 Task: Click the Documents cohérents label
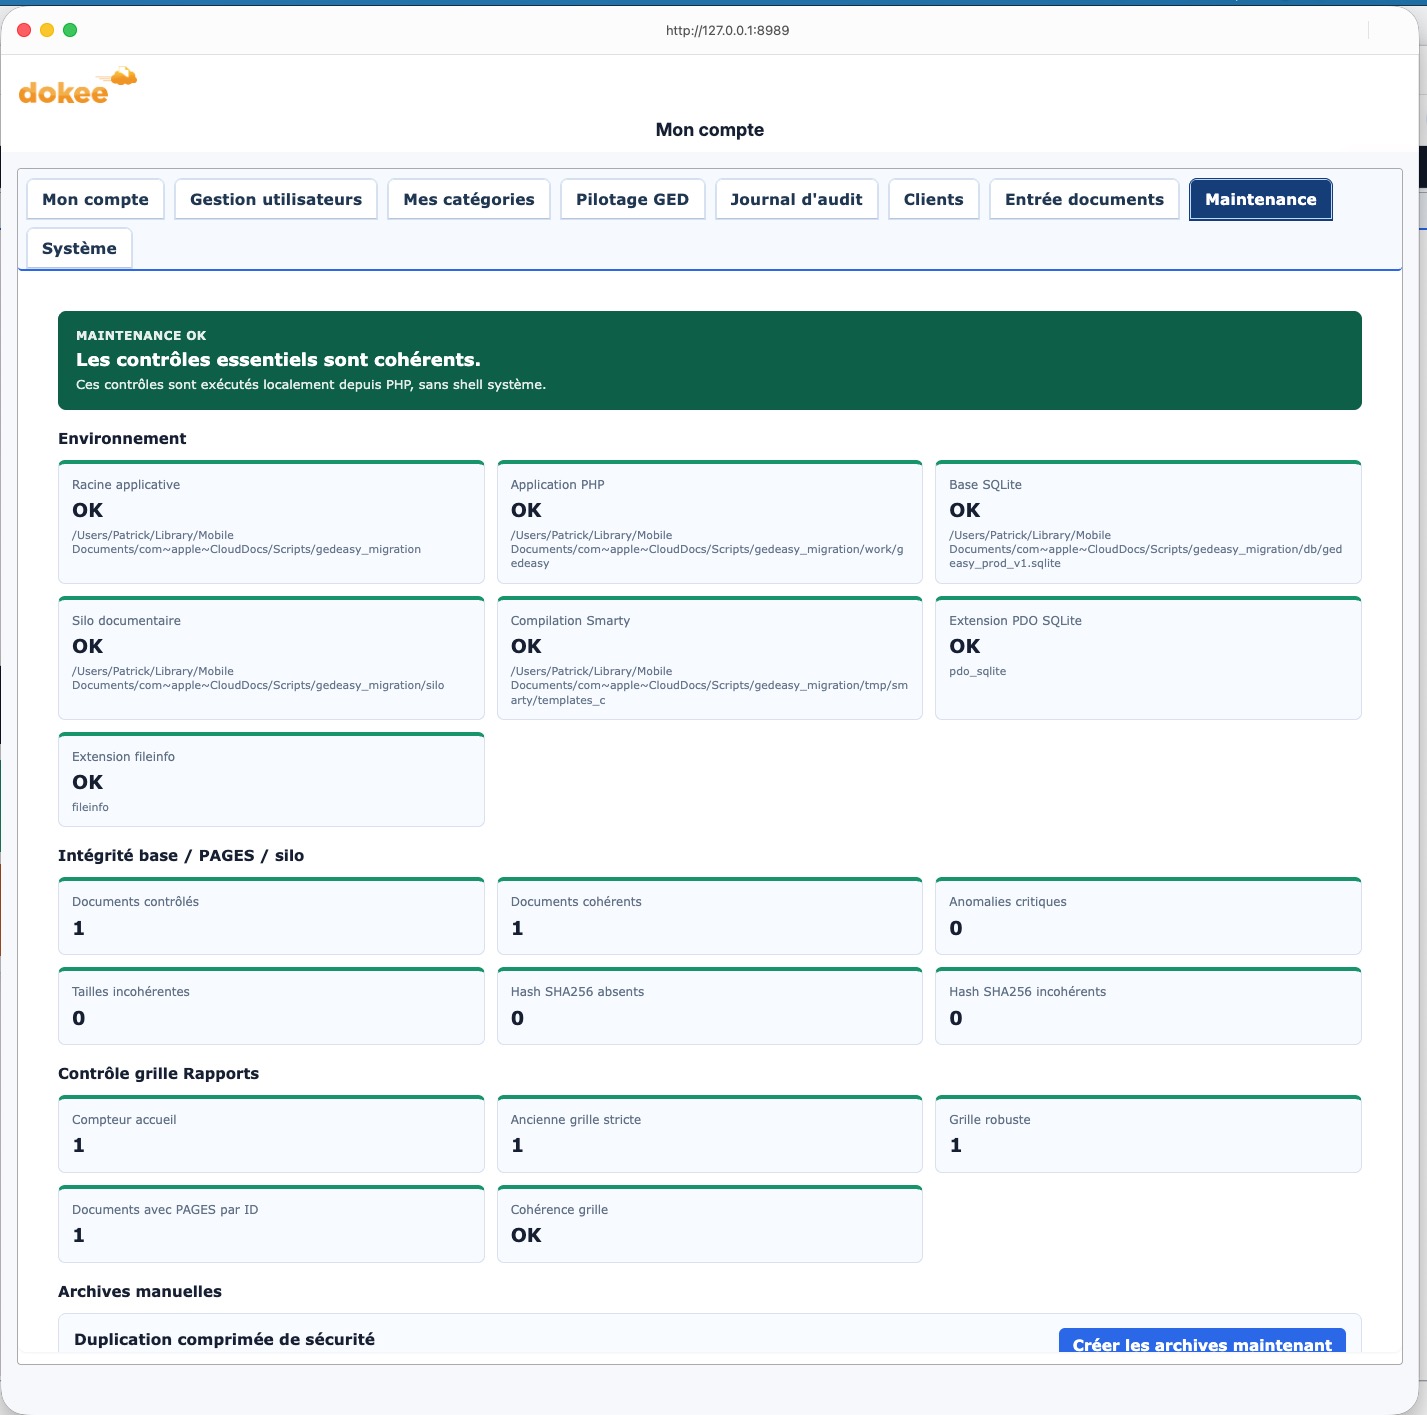click(576, 901)
